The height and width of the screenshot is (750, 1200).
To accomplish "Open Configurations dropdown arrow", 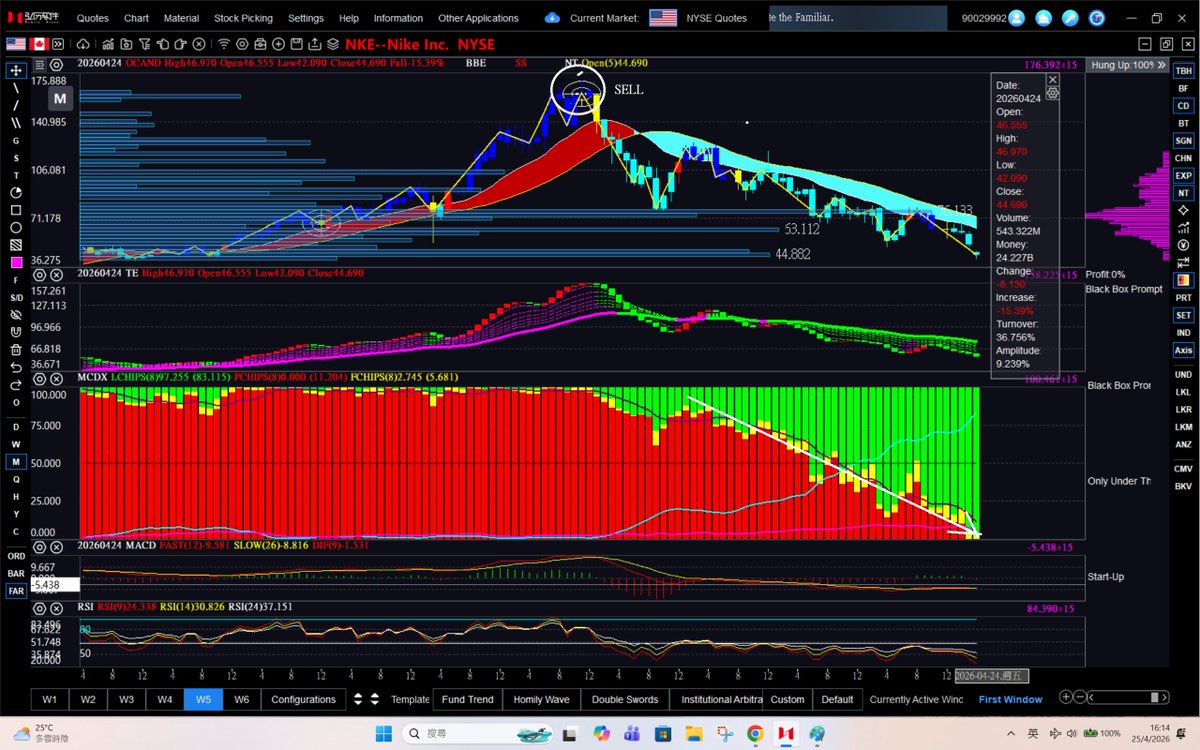I will 356,699.
